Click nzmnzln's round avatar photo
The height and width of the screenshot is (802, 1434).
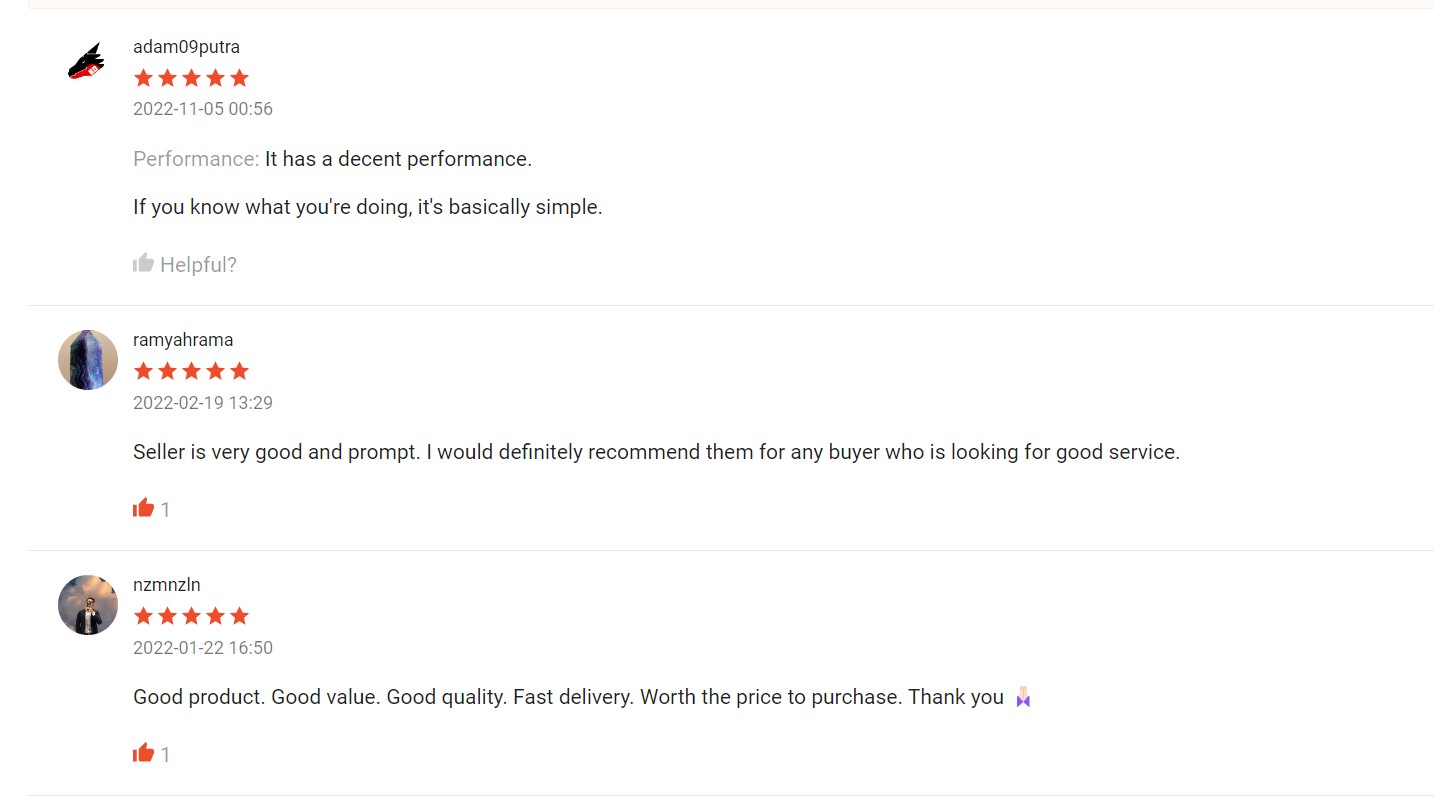(88, 605)
